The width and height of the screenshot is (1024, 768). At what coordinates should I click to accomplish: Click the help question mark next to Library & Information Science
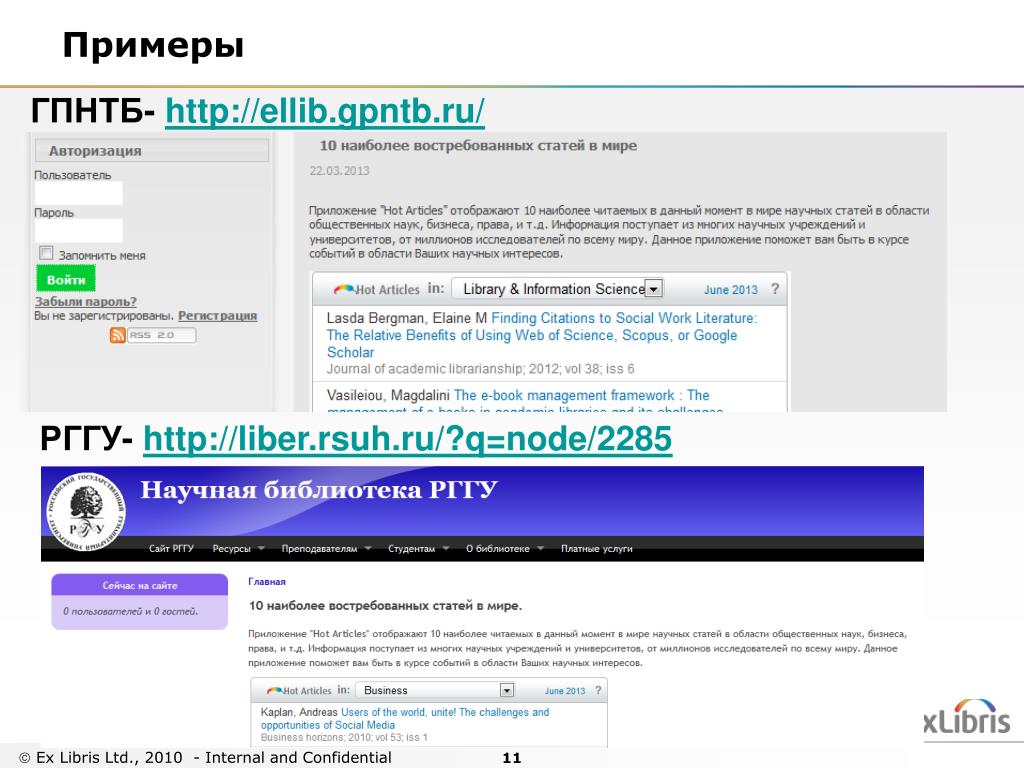tap(775, 289)
